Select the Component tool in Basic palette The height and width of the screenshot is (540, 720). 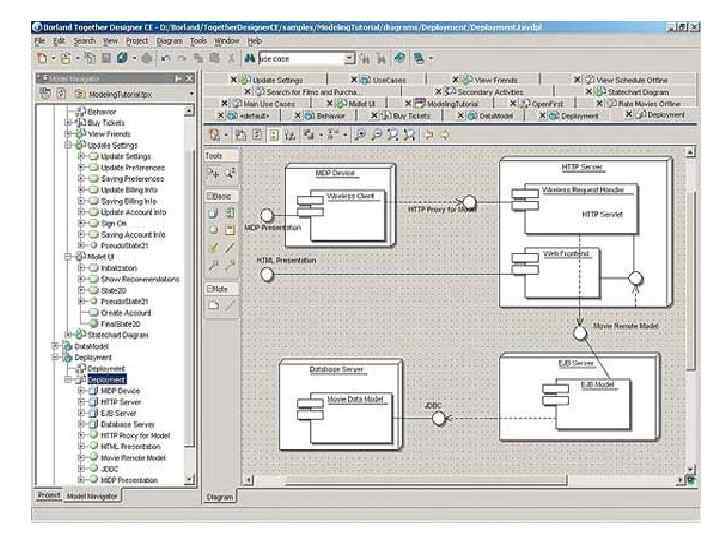[x=230, y=213]
